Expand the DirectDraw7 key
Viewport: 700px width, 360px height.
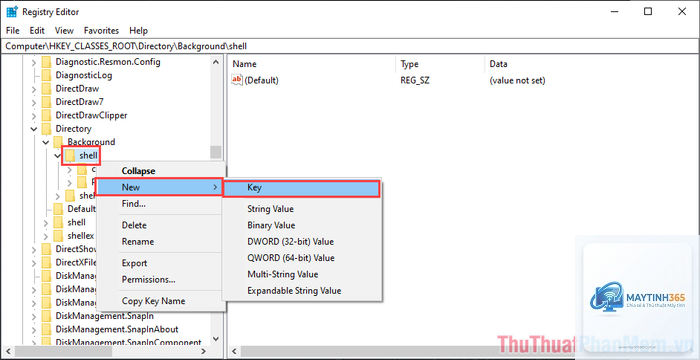coord(34,102)
